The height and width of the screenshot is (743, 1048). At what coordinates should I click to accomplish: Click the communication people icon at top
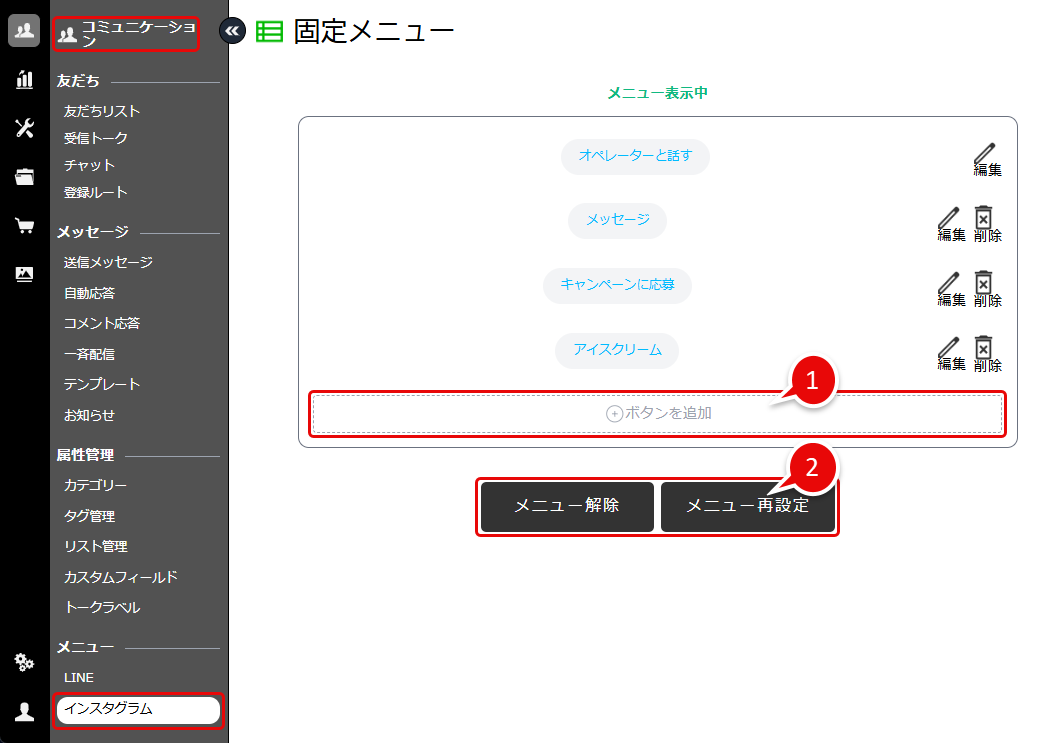click(x=23, y=30)
